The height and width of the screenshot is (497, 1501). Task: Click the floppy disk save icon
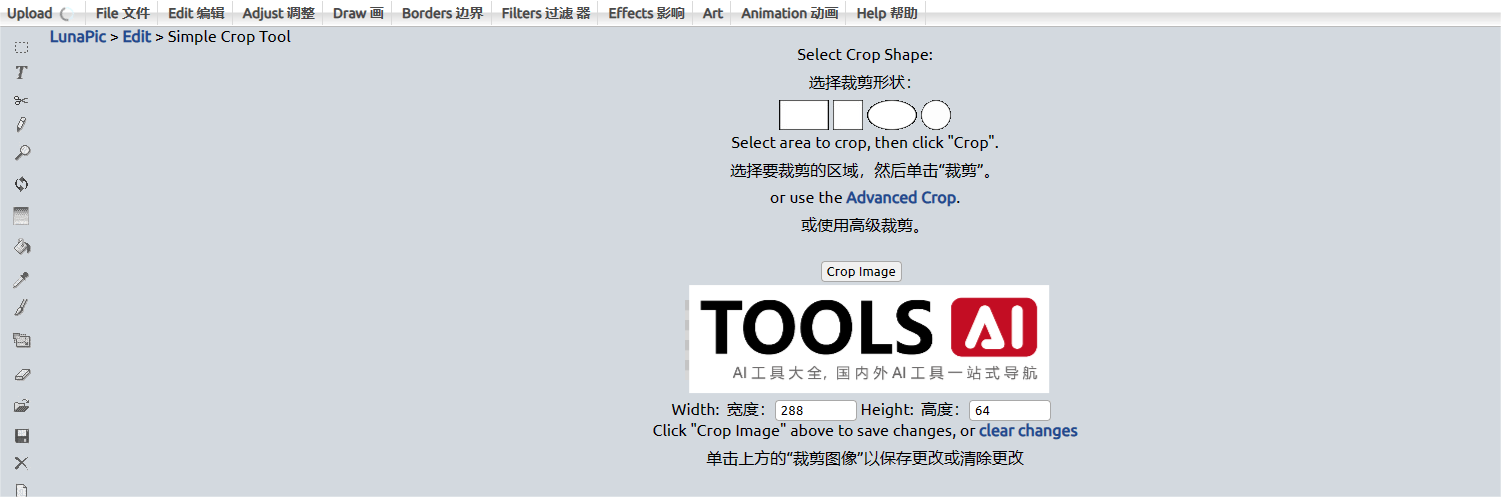(21, 436)
